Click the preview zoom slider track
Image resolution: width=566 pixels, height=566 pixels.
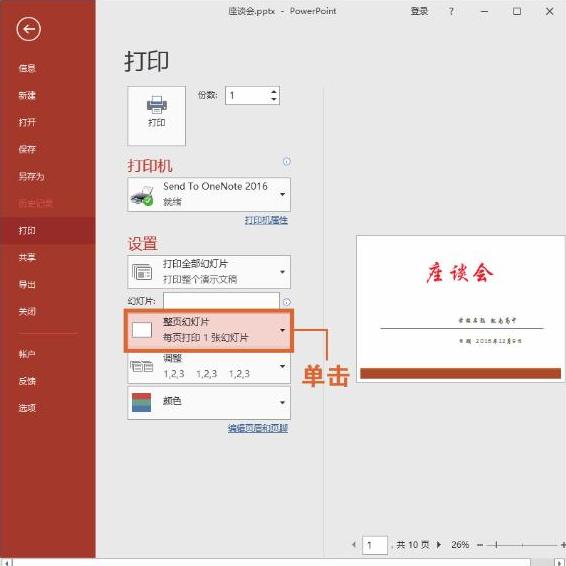click(x=522, y=545)
